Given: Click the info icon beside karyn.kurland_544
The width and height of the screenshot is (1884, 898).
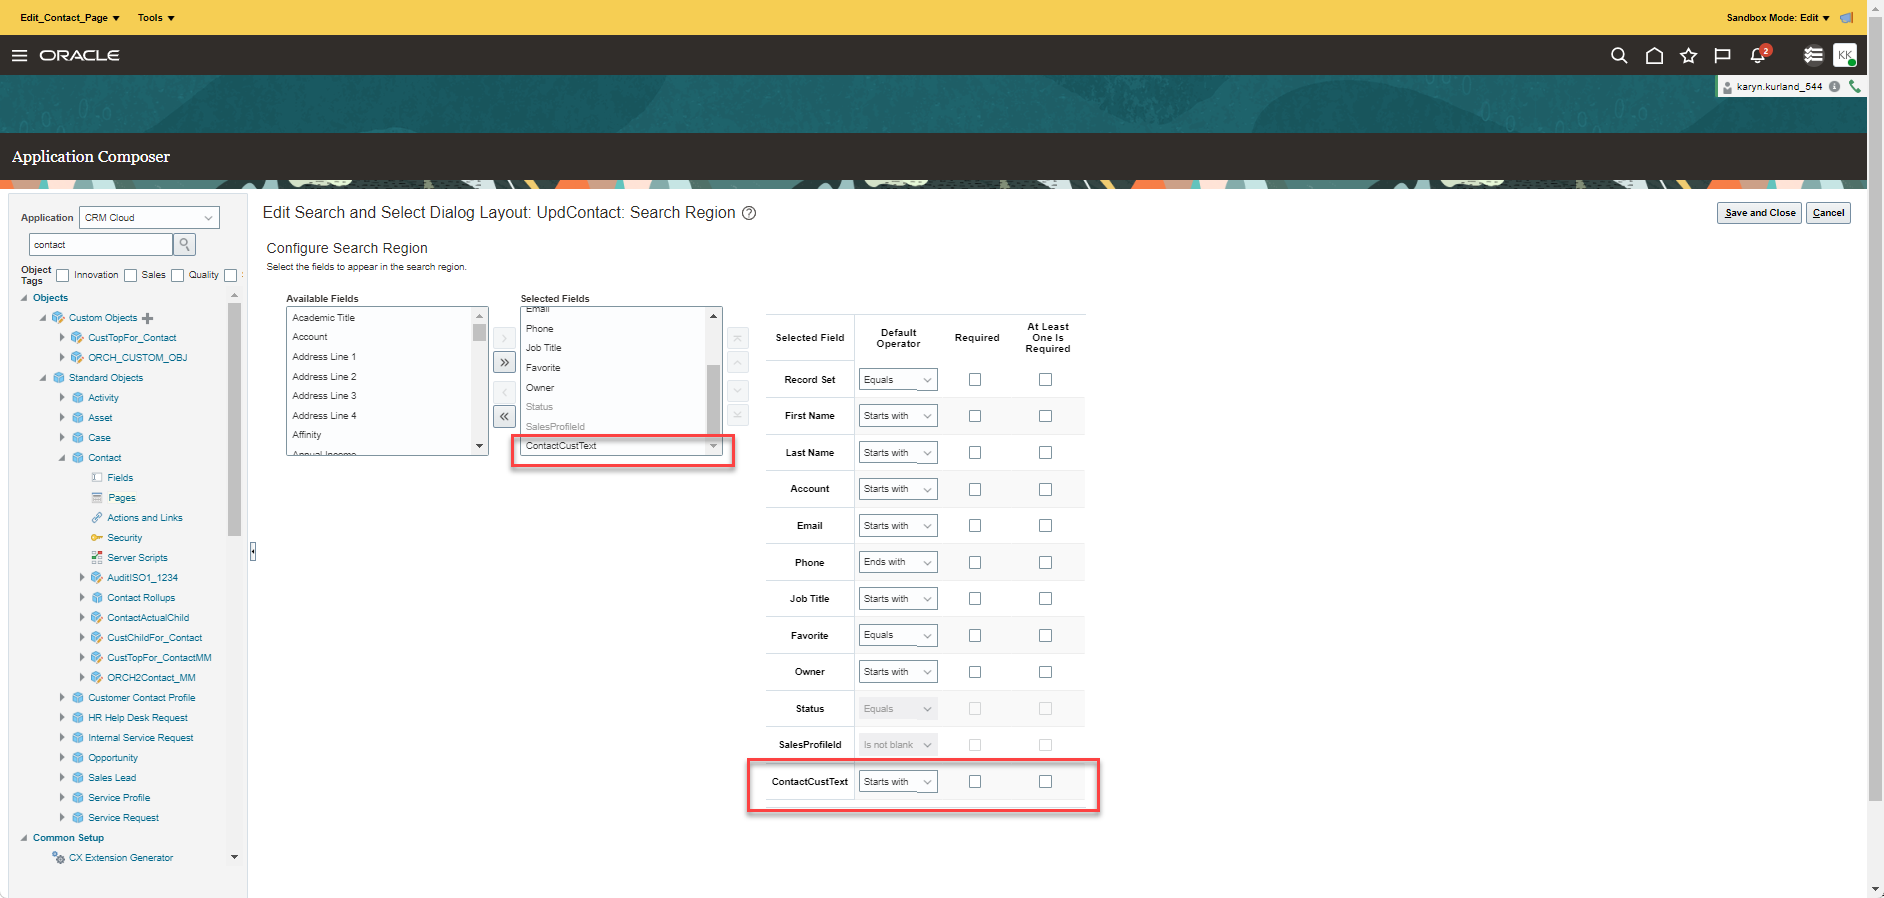Looking at the screenshot, I should coord(1834,87).
